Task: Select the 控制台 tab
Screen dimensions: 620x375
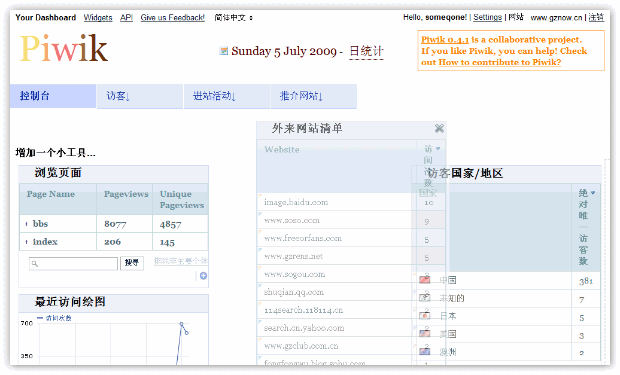Action: [x=53, y=96]
